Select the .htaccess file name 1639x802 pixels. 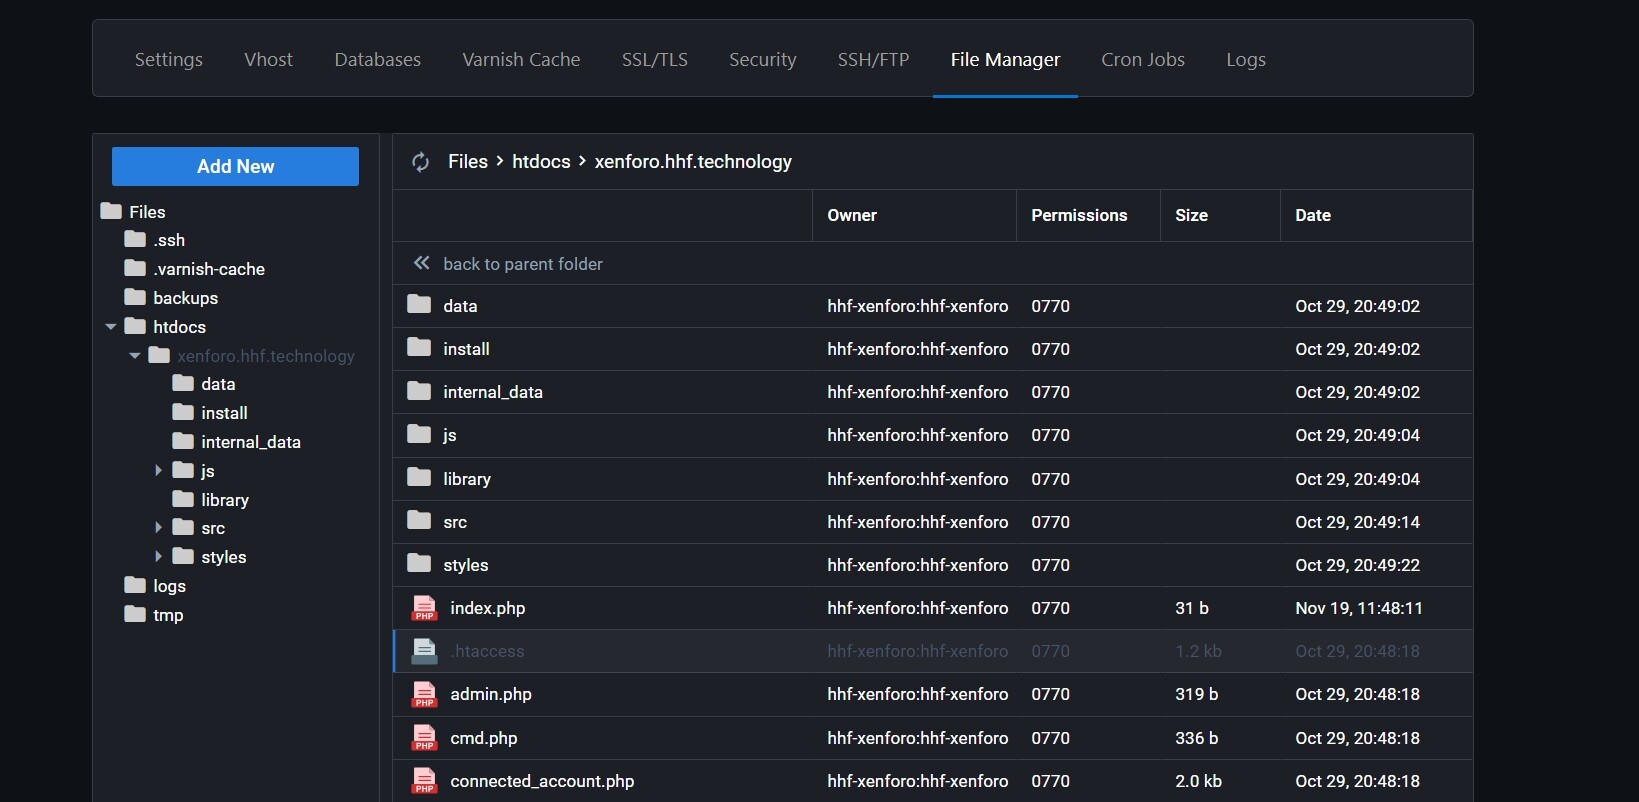487,651
